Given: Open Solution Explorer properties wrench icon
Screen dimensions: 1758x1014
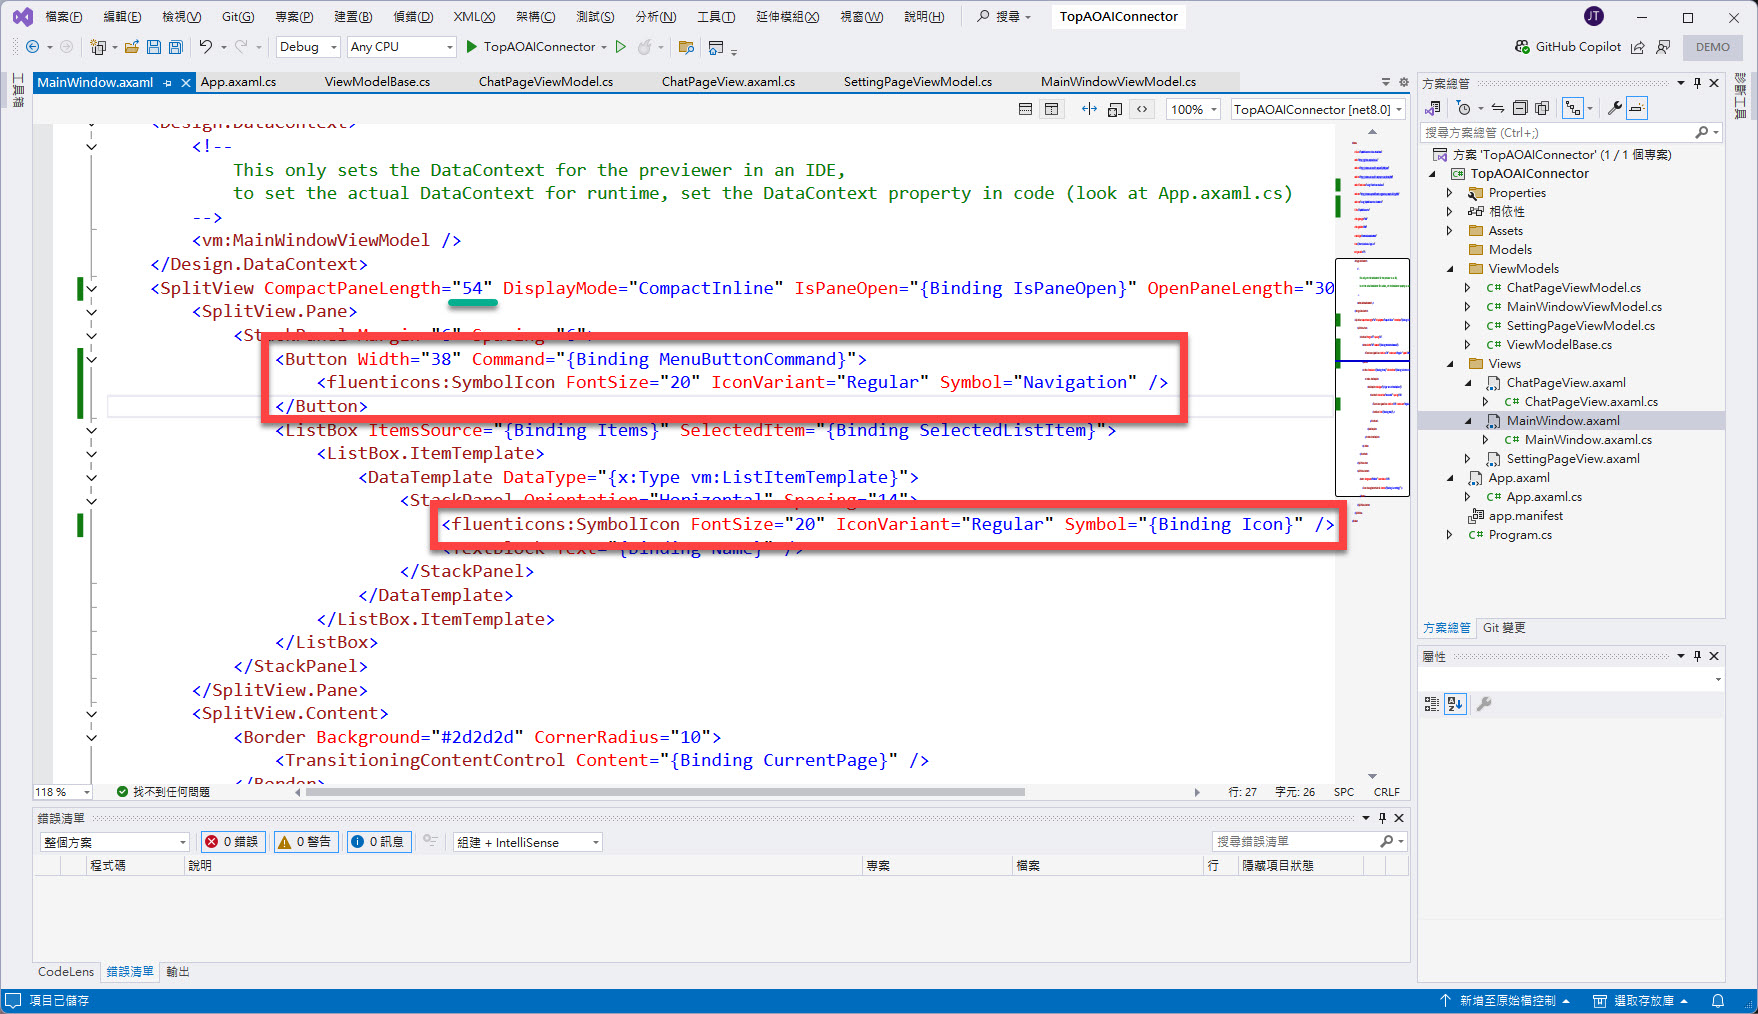Looking at the screenshot, I should coord(1615,108).
